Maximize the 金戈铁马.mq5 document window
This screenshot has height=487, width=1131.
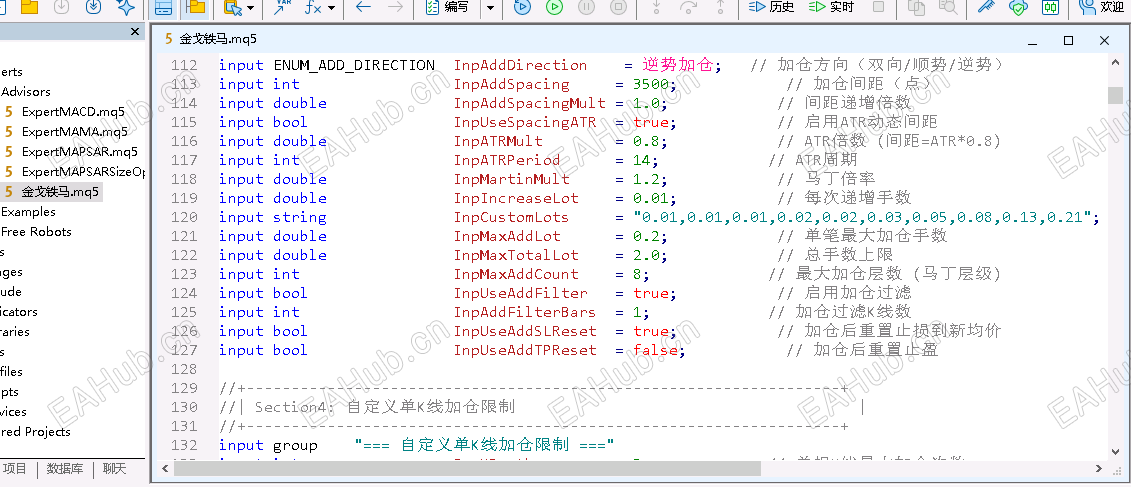[x=1069, y=40]
